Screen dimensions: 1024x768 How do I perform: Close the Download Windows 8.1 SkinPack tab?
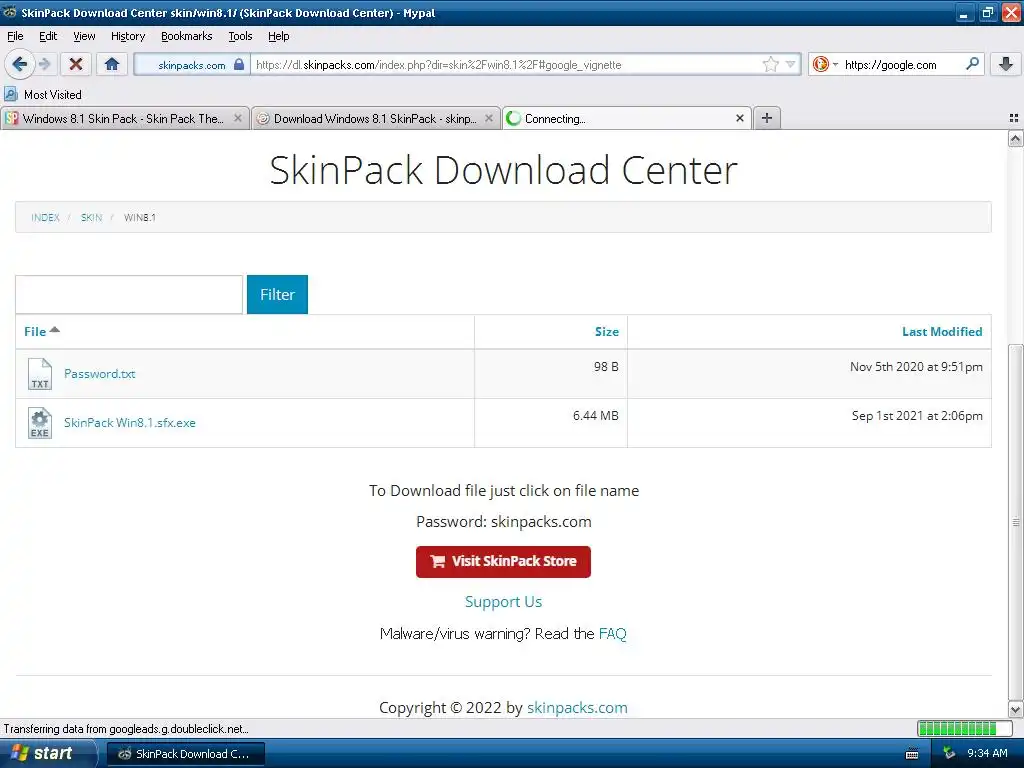coord(488,118)
